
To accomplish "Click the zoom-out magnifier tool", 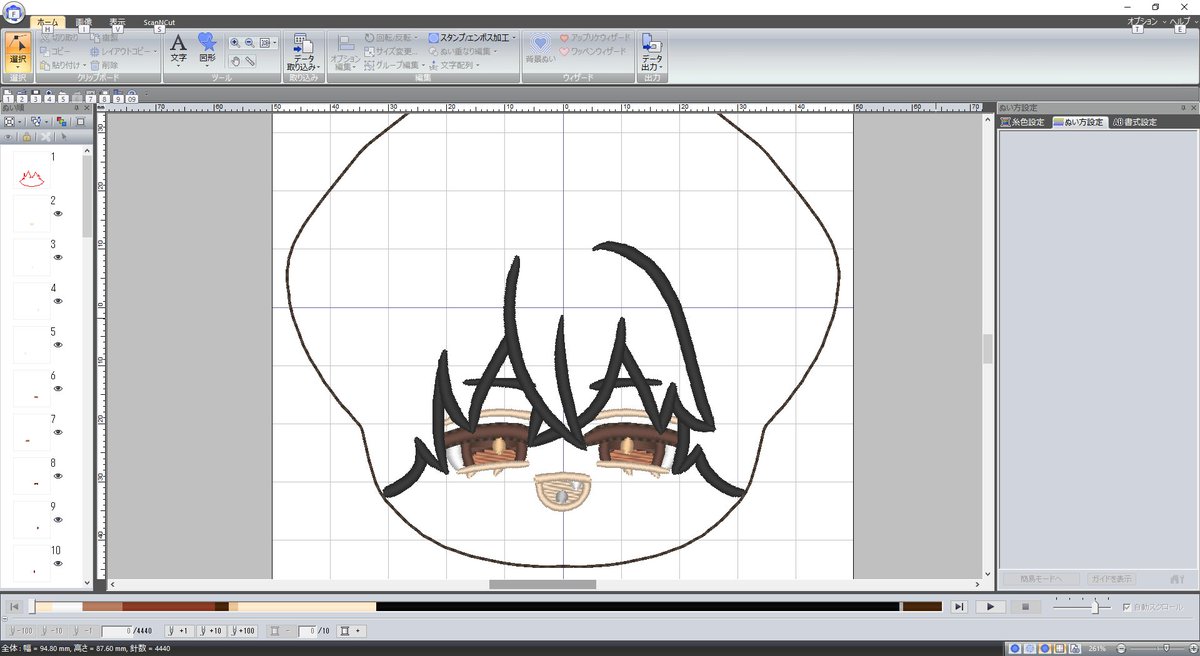I will pyautogui.click(x=250, y=43).
